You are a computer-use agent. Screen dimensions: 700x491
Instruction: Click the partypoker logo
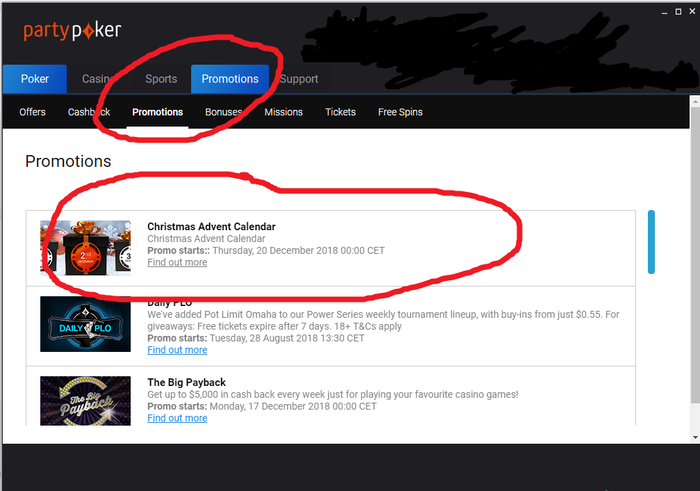click(72, 31)
